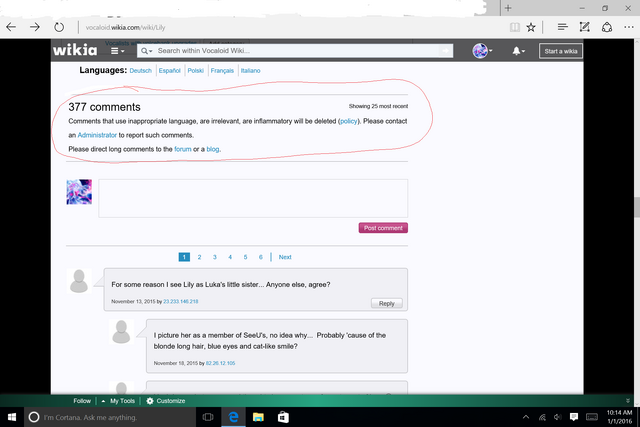Open the Administrator link
Viewport: 640px width, 427px height.
97,135
